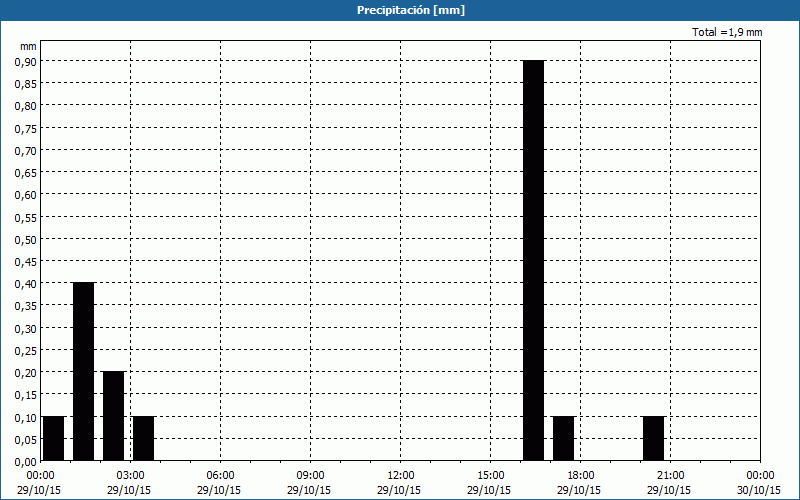Click the 0,00 y-axis label

(x=26, y=462)
